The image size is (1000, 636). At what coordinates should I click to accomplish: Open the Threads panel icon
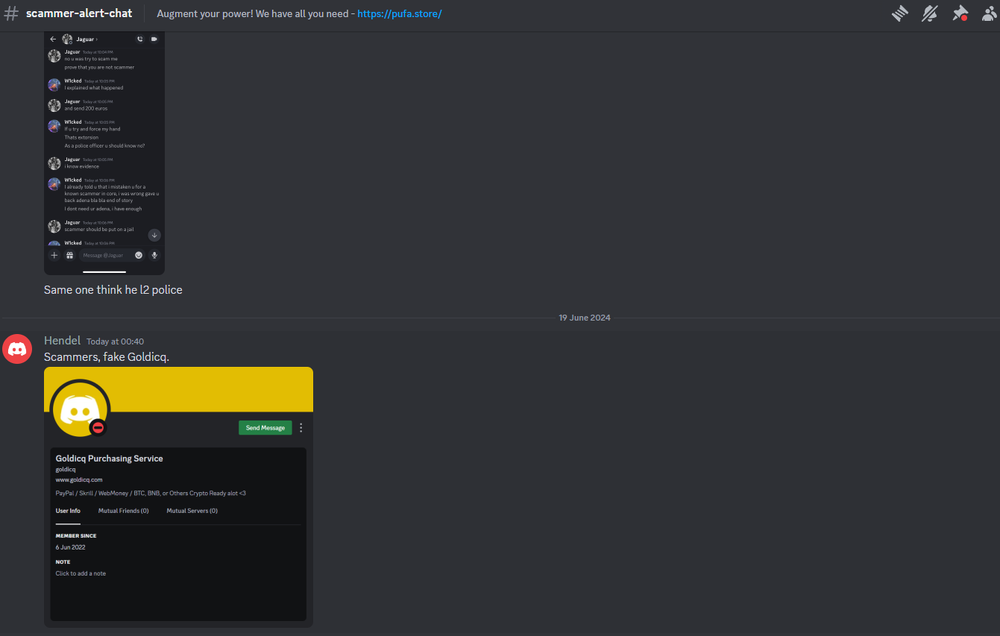point(900,13)
